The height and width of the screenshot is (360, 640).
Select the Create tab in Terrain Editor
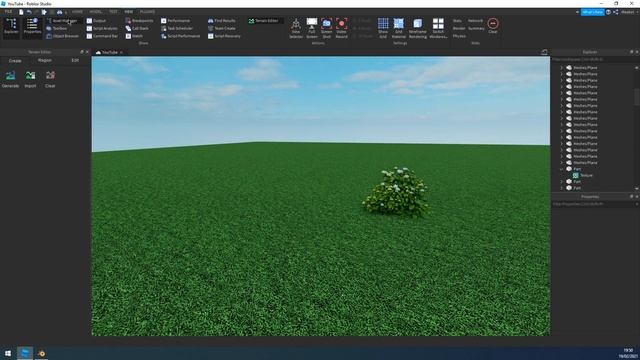click(x=15, y=61)
